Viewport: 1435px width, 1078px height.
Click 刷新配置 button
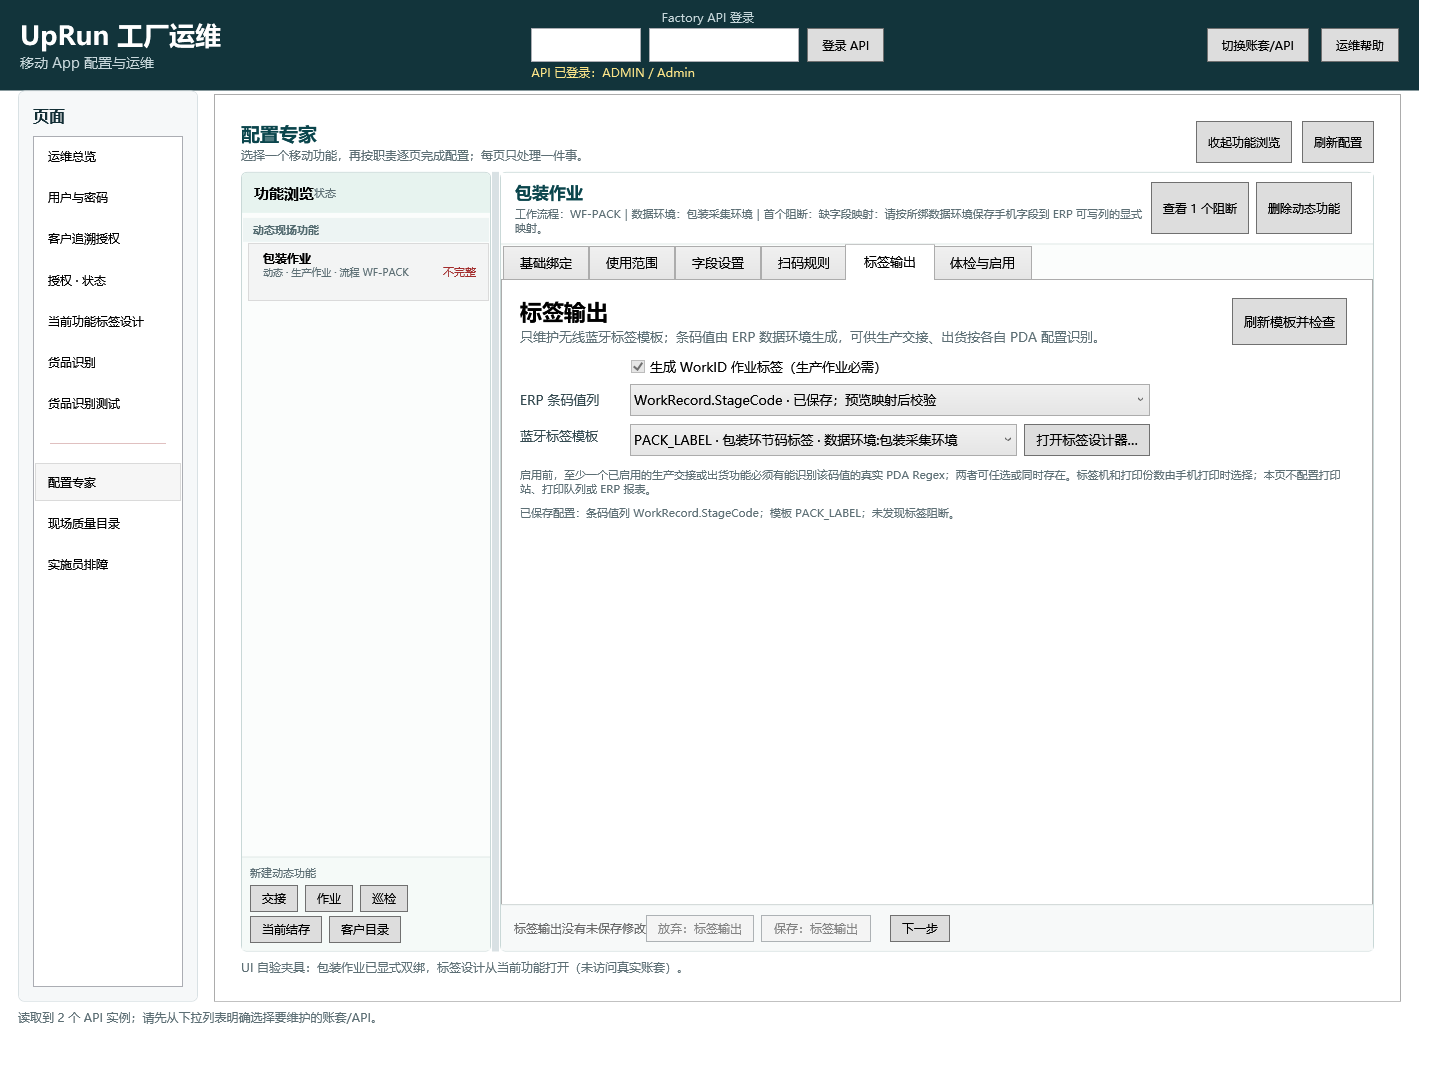[1337, 142]
